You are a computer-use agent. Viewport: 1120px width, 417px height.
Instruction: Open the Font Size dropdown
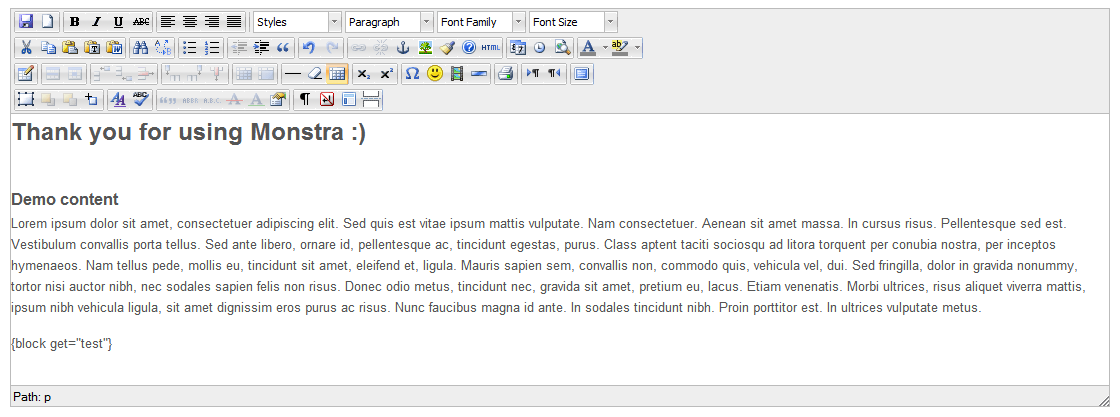(573, 22)
